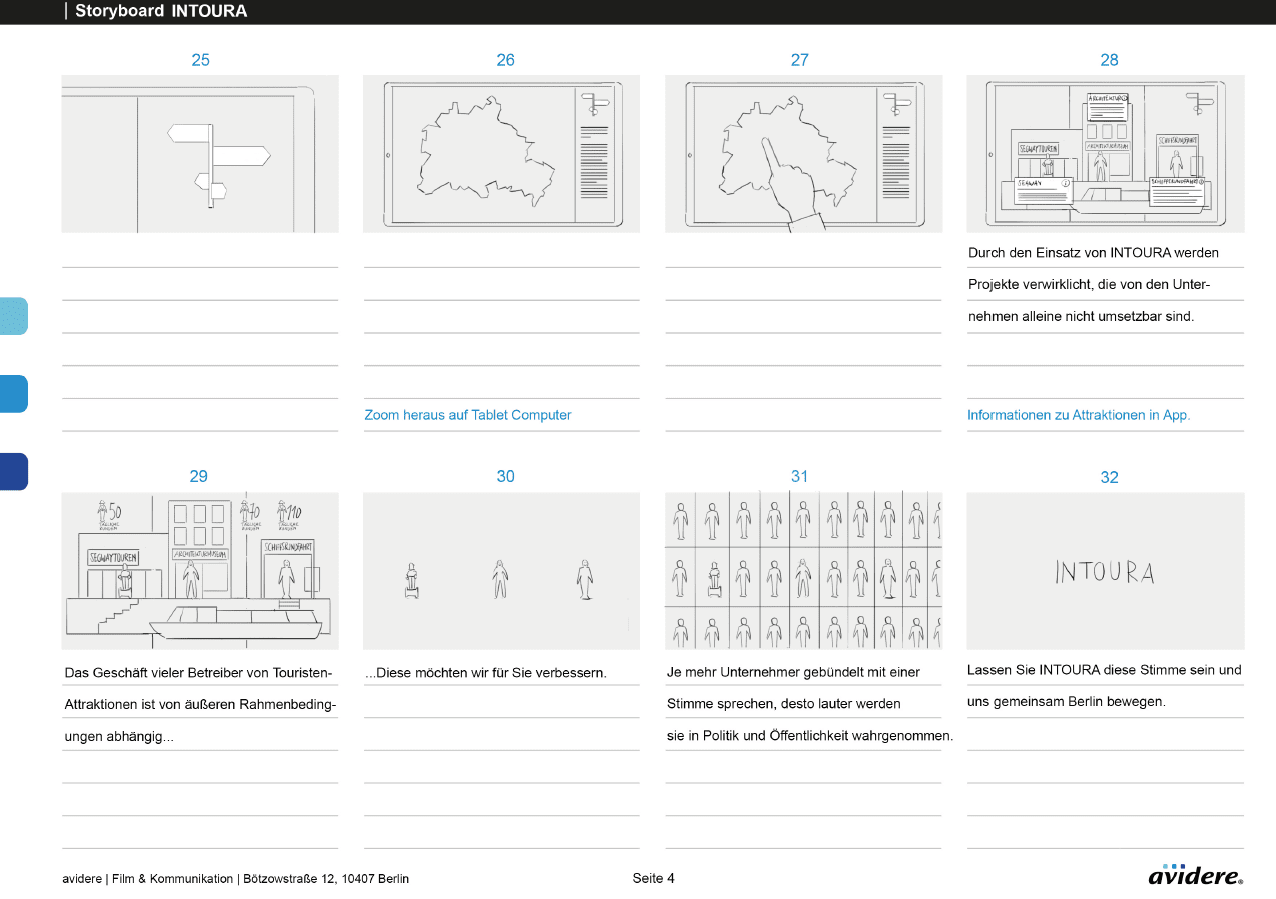Click the avidere logo
Viewport: 1276px width, 899px height.
[x=1196, y=875]
